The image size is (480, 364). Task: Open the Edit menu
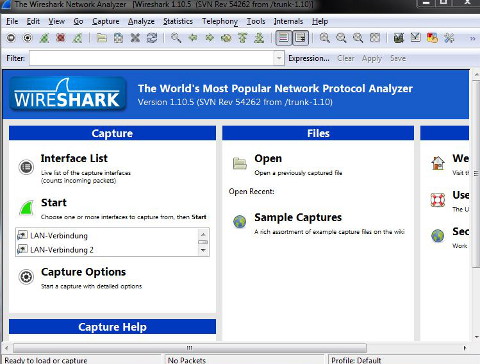point(33,21)
